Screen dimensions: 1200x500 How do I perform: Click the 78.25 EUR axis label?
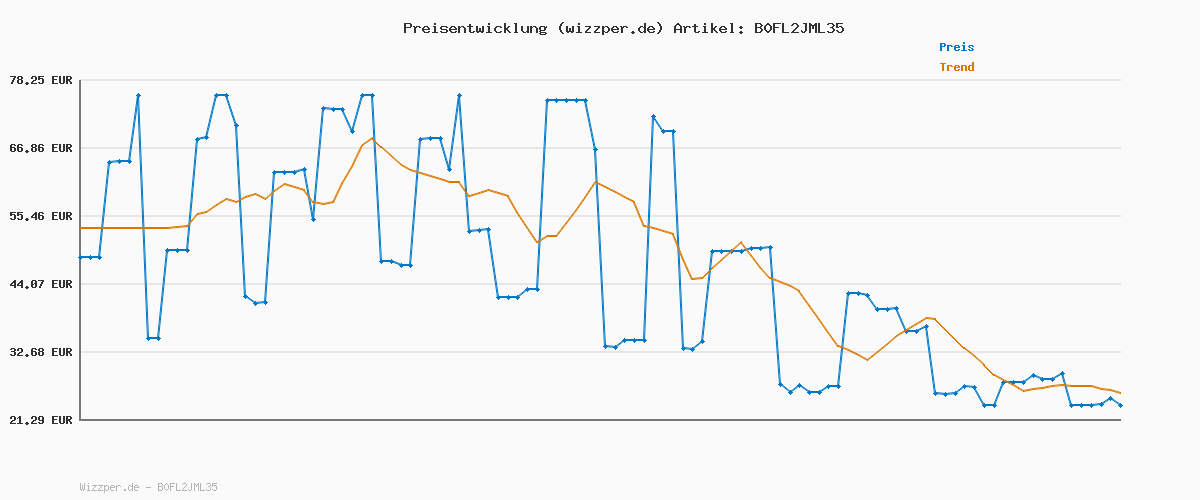point(40,80)
